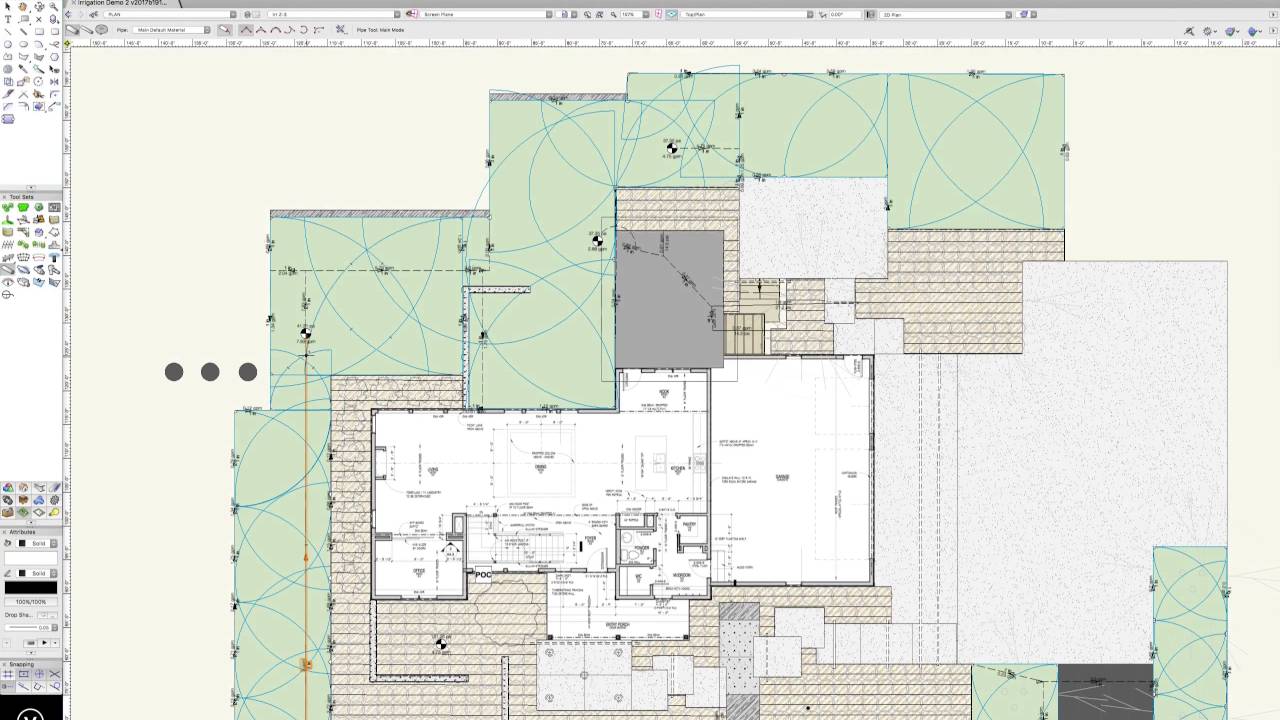Click the Attributes palette header
The image size is (1280, 720).
coord(32,532)
